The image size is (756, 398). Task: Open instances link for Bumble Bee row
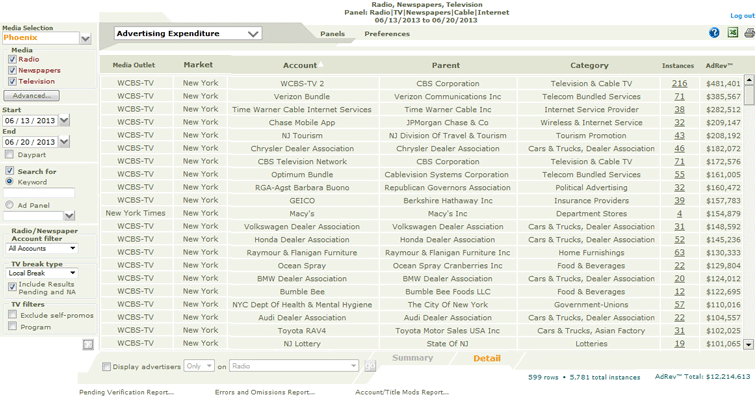(679, 292)
